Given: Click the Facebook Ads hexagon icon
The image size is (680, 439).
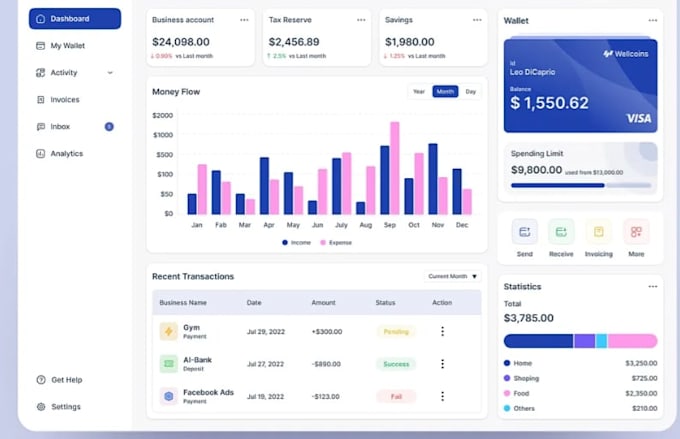Looking at the screenshot, I should click(x=169, y=396).
